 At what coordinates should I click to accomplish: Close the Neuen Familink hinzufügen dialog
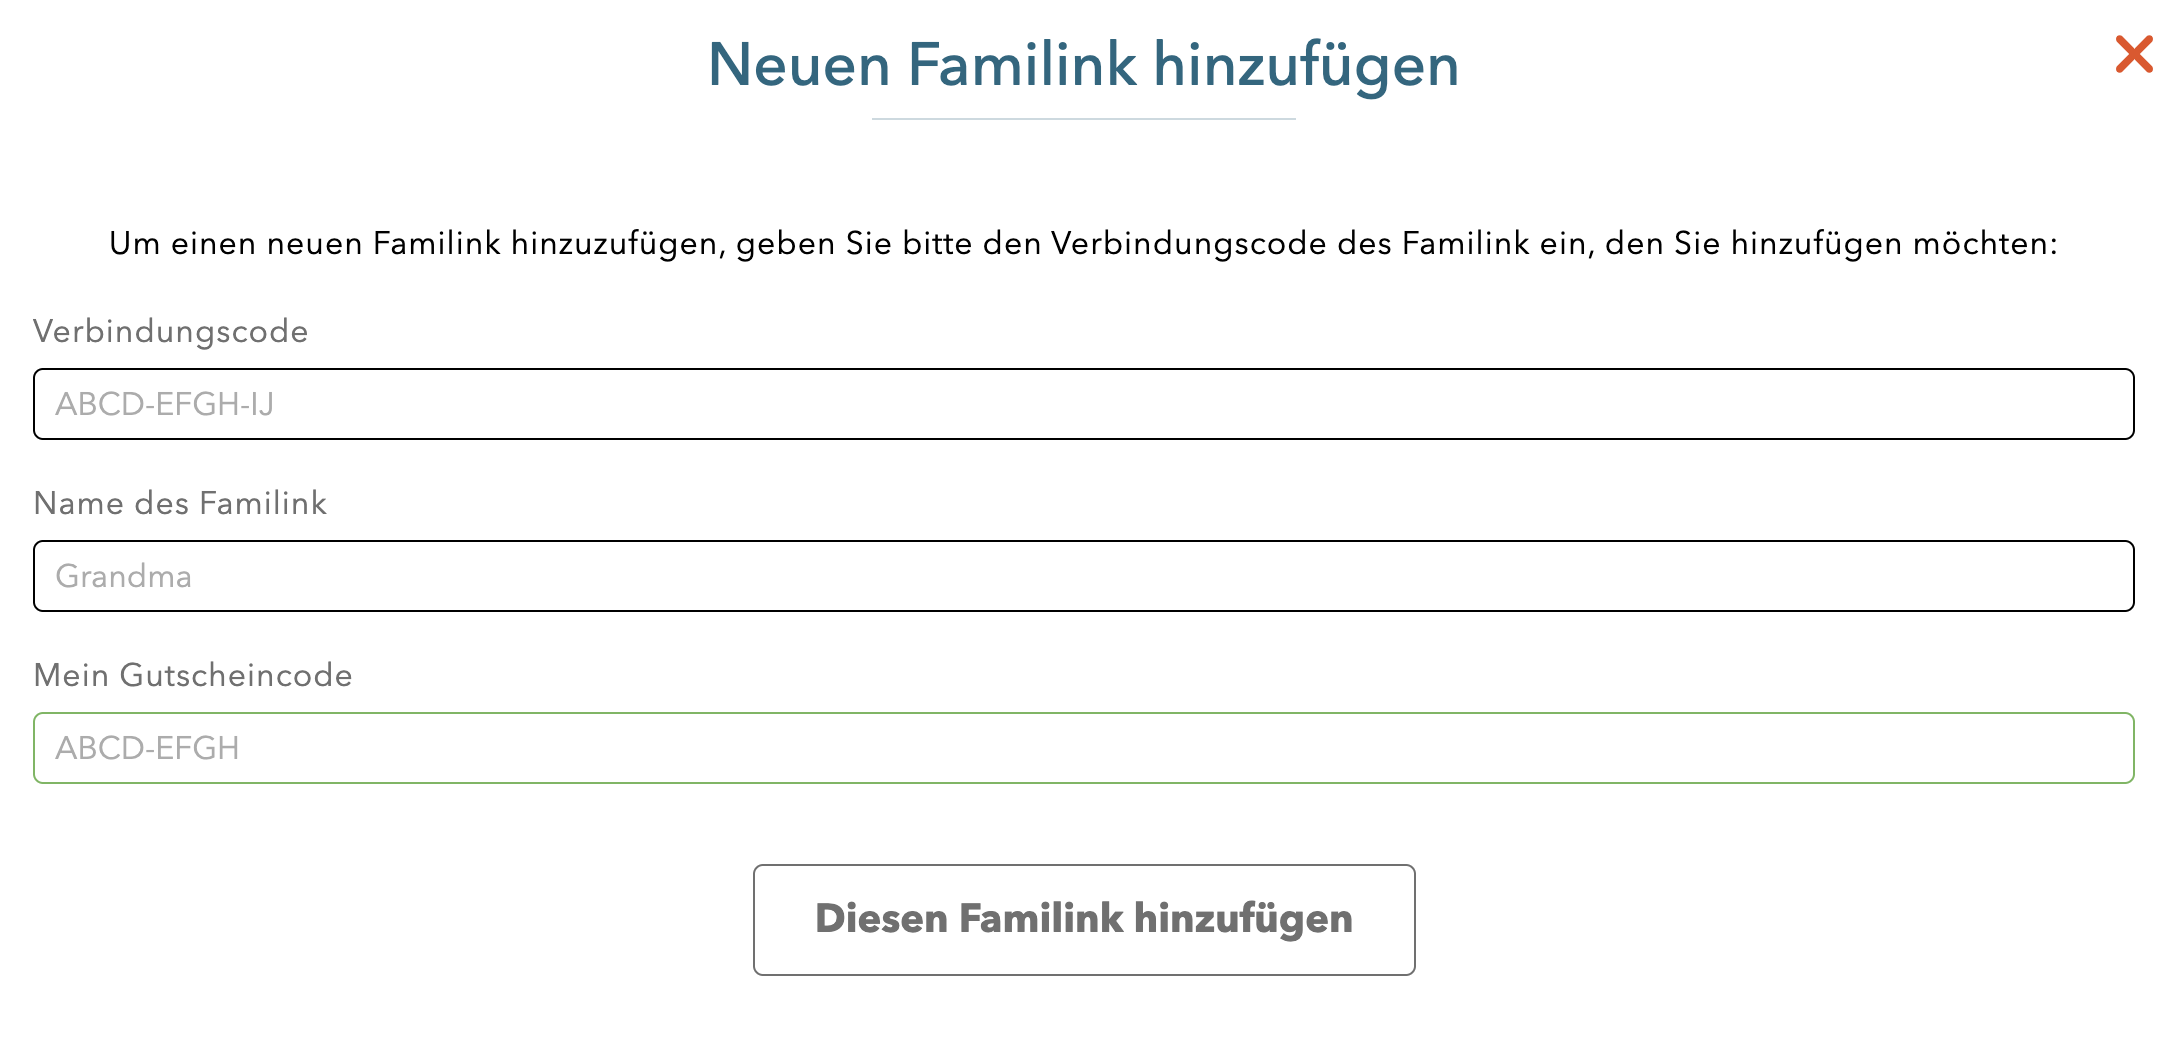[x=2133, y=55]
